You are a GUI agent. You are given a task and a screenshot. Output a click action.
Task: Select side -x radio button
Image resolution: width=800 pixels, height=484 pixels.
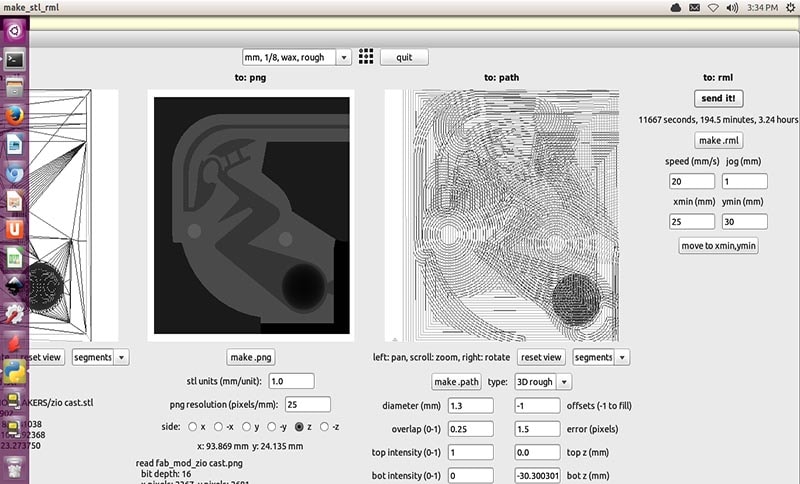coord(218,426)
